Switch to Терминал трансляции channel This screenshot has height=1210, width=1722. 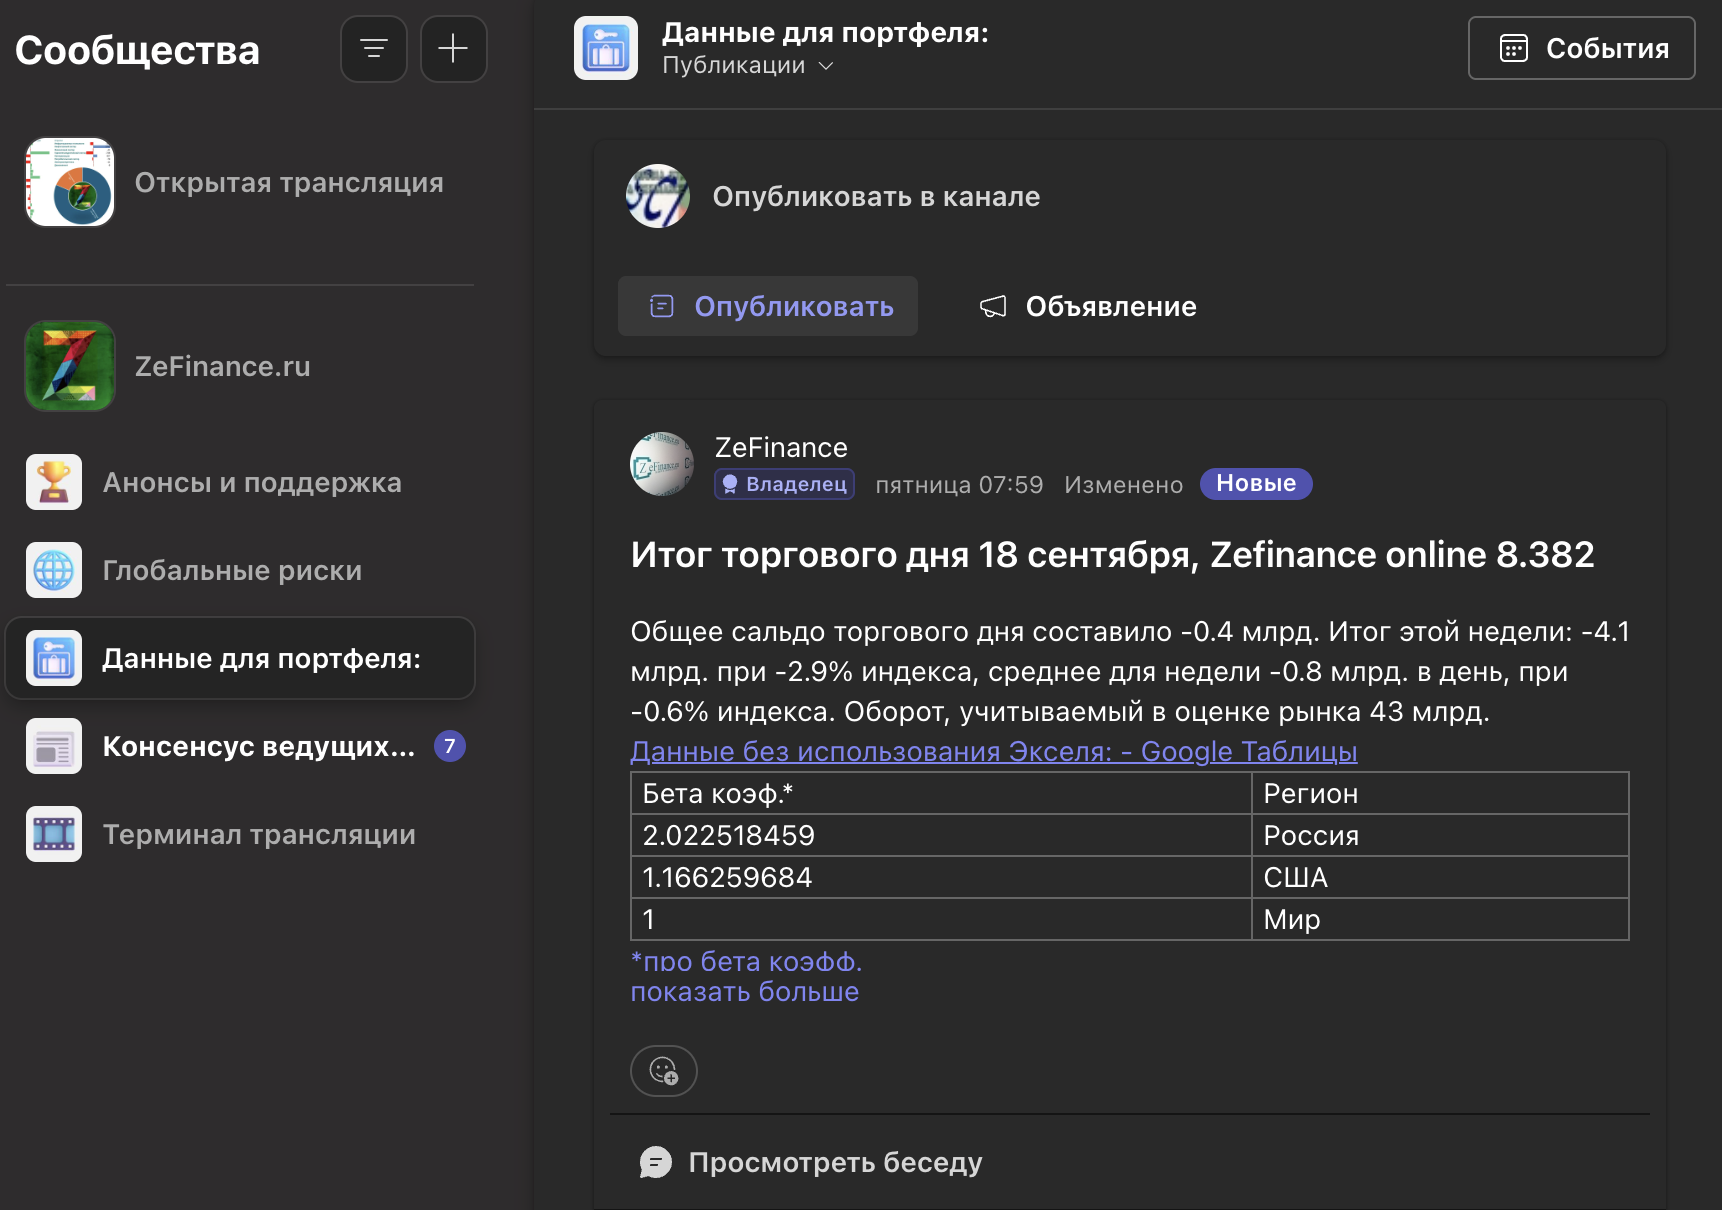(x=240, y=834)
